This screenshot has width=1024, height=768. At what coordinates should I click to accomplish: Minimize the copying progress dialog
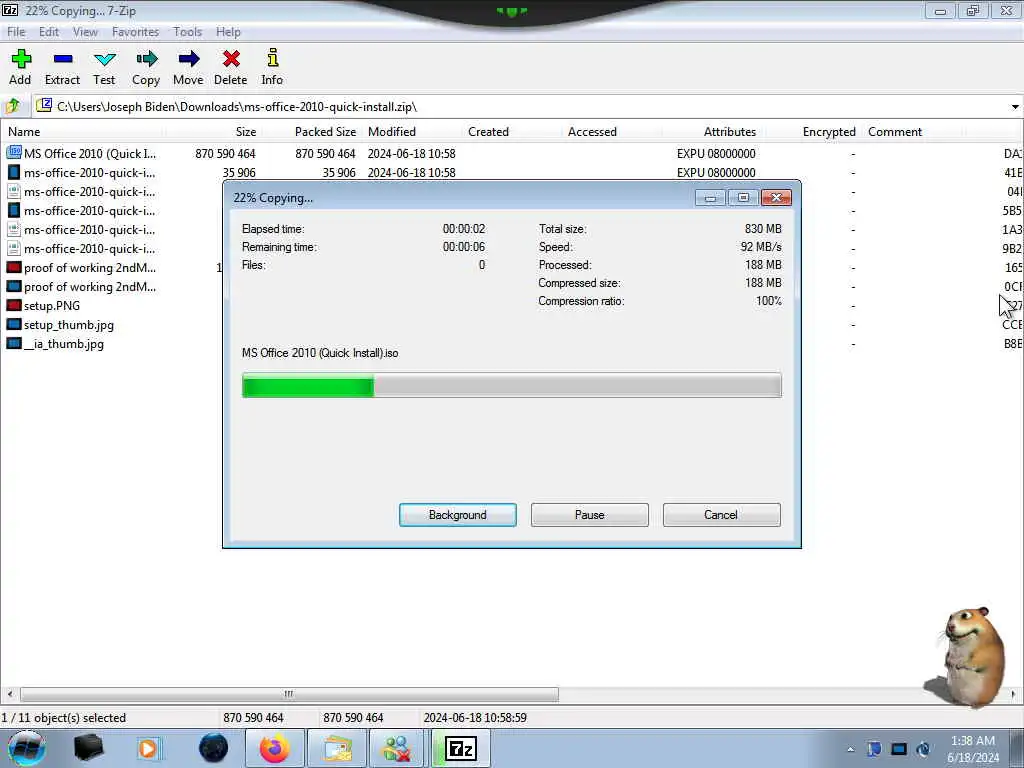click(x=711, y=198)
